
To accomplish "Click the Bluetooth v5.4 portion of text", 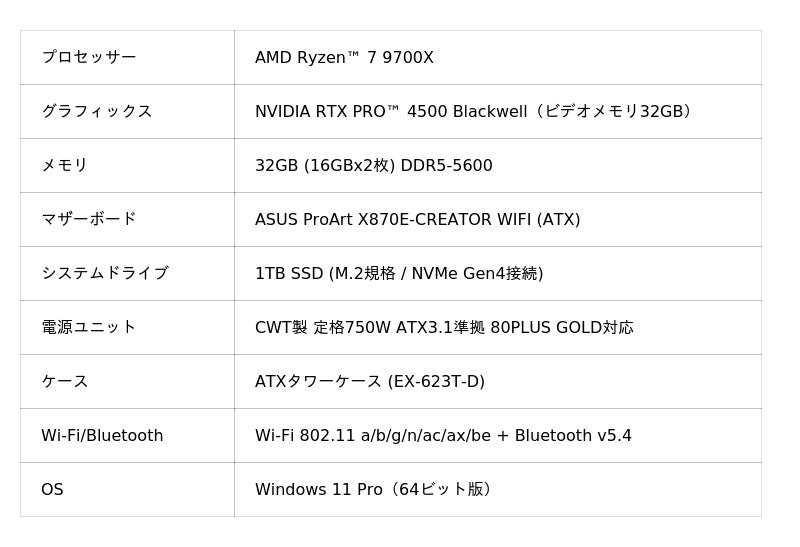I will (x=573, y=436).
